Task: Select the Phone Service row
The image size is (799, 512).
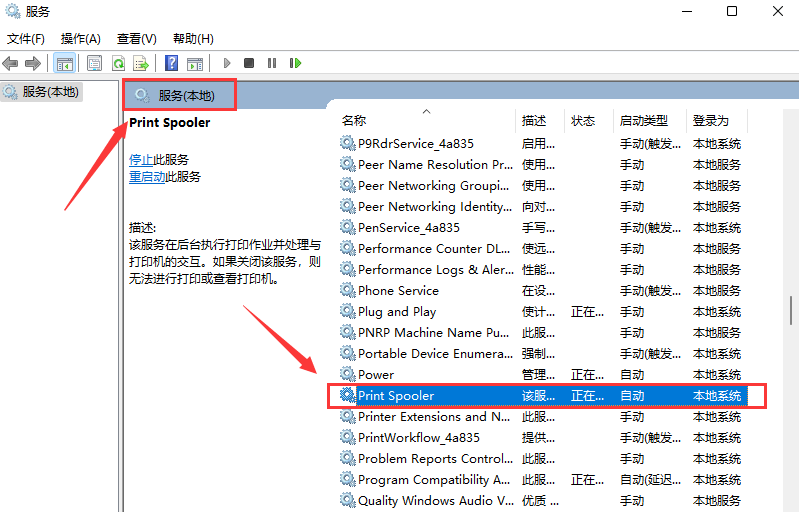Action: 543,290
